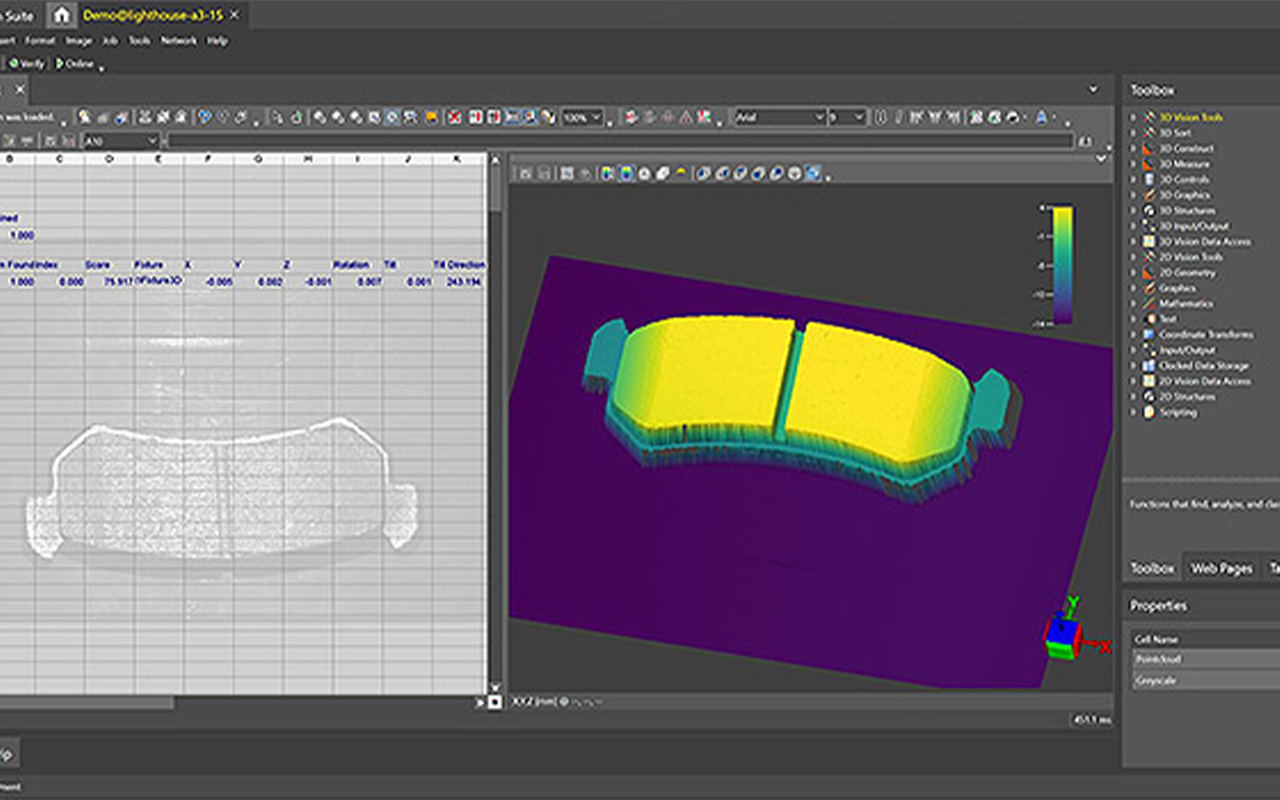
Task: Click the Verify button
Action: [x=27, y=63]
